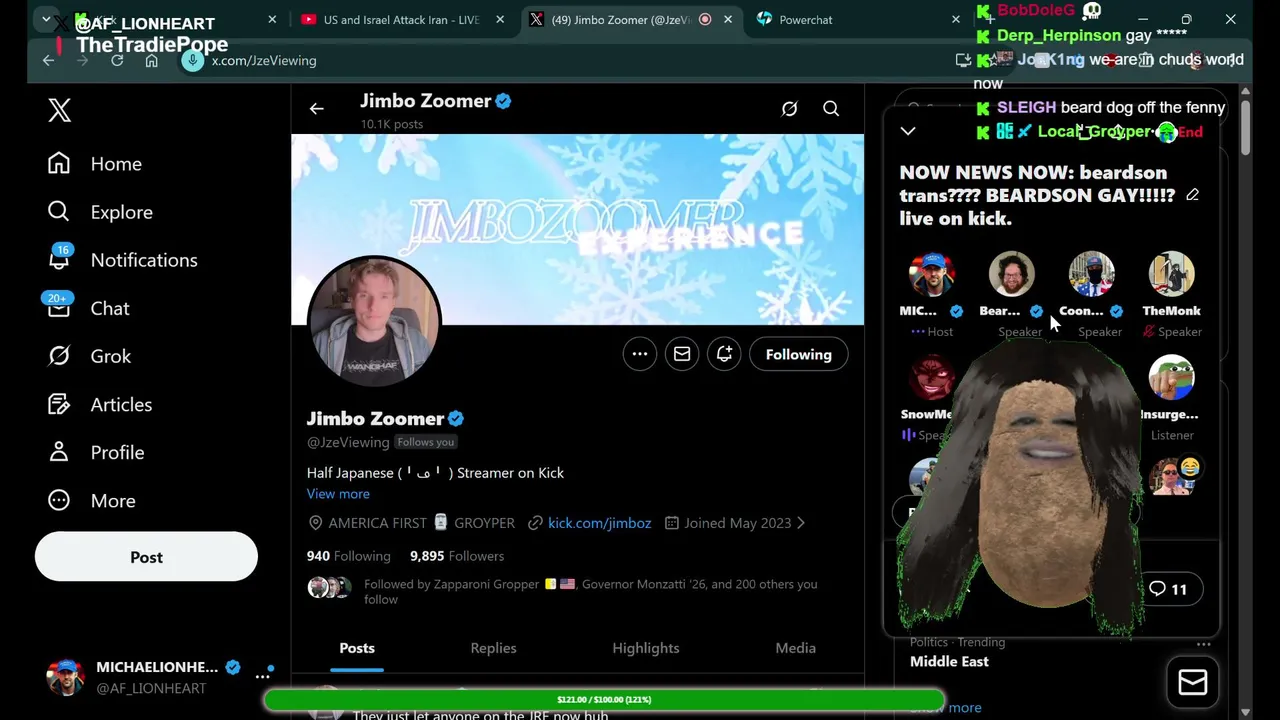1280x720 pixels.
Task: Switch to the Replies tab
Action: pos(493,648)
